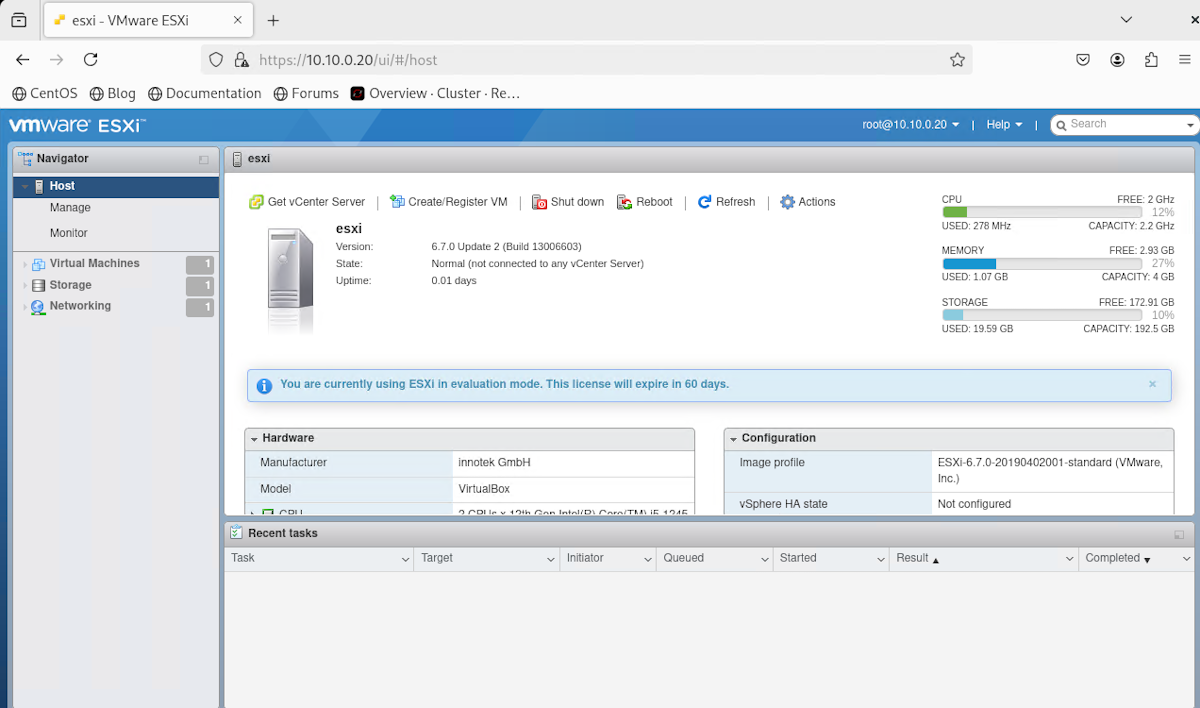Open the browser tab list icon
The height and width of the screenshot is (708, 1200).
(19, 20)
